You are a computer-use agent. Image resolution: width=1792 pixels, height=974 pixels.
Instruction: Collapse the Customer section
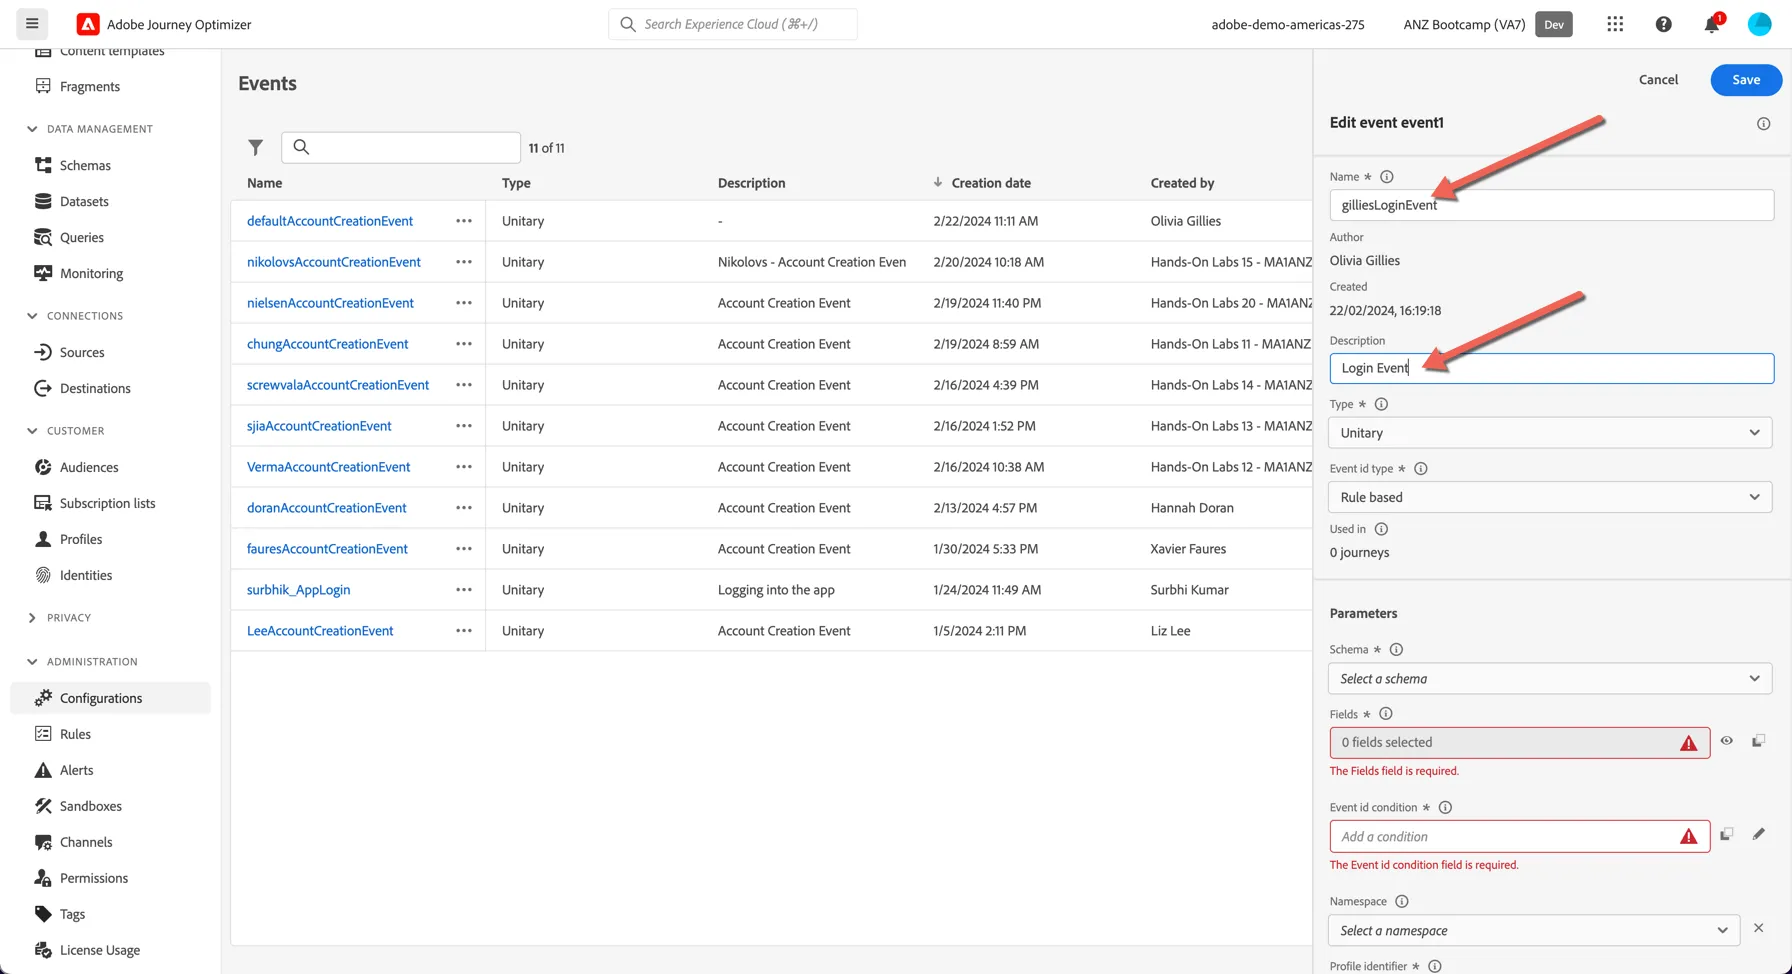point(32,431)
